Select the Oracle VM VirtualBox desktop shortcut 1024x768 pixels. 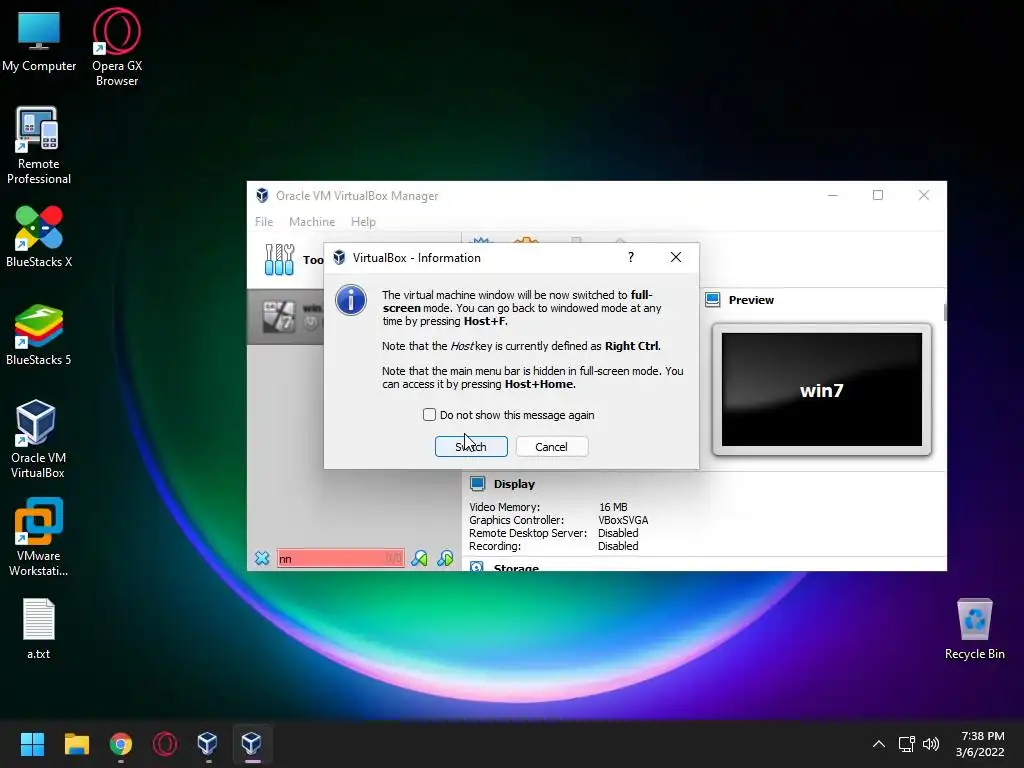click(x=37, y=439)
